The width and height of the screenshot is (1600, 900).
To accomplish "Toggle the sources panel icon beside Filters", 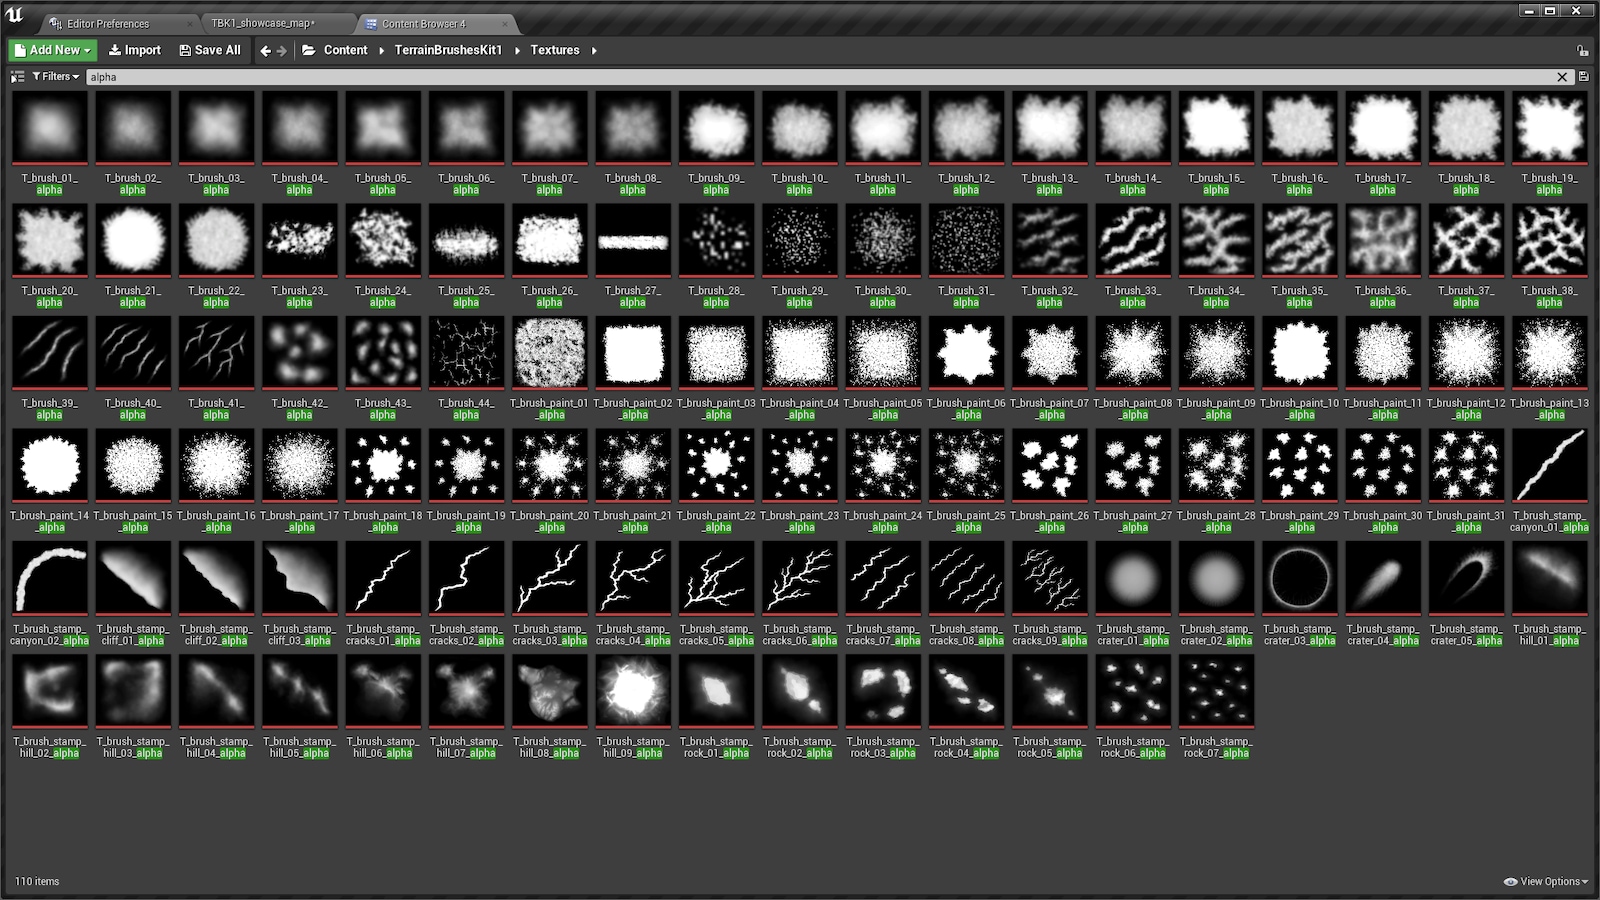I will click(17, 76).
